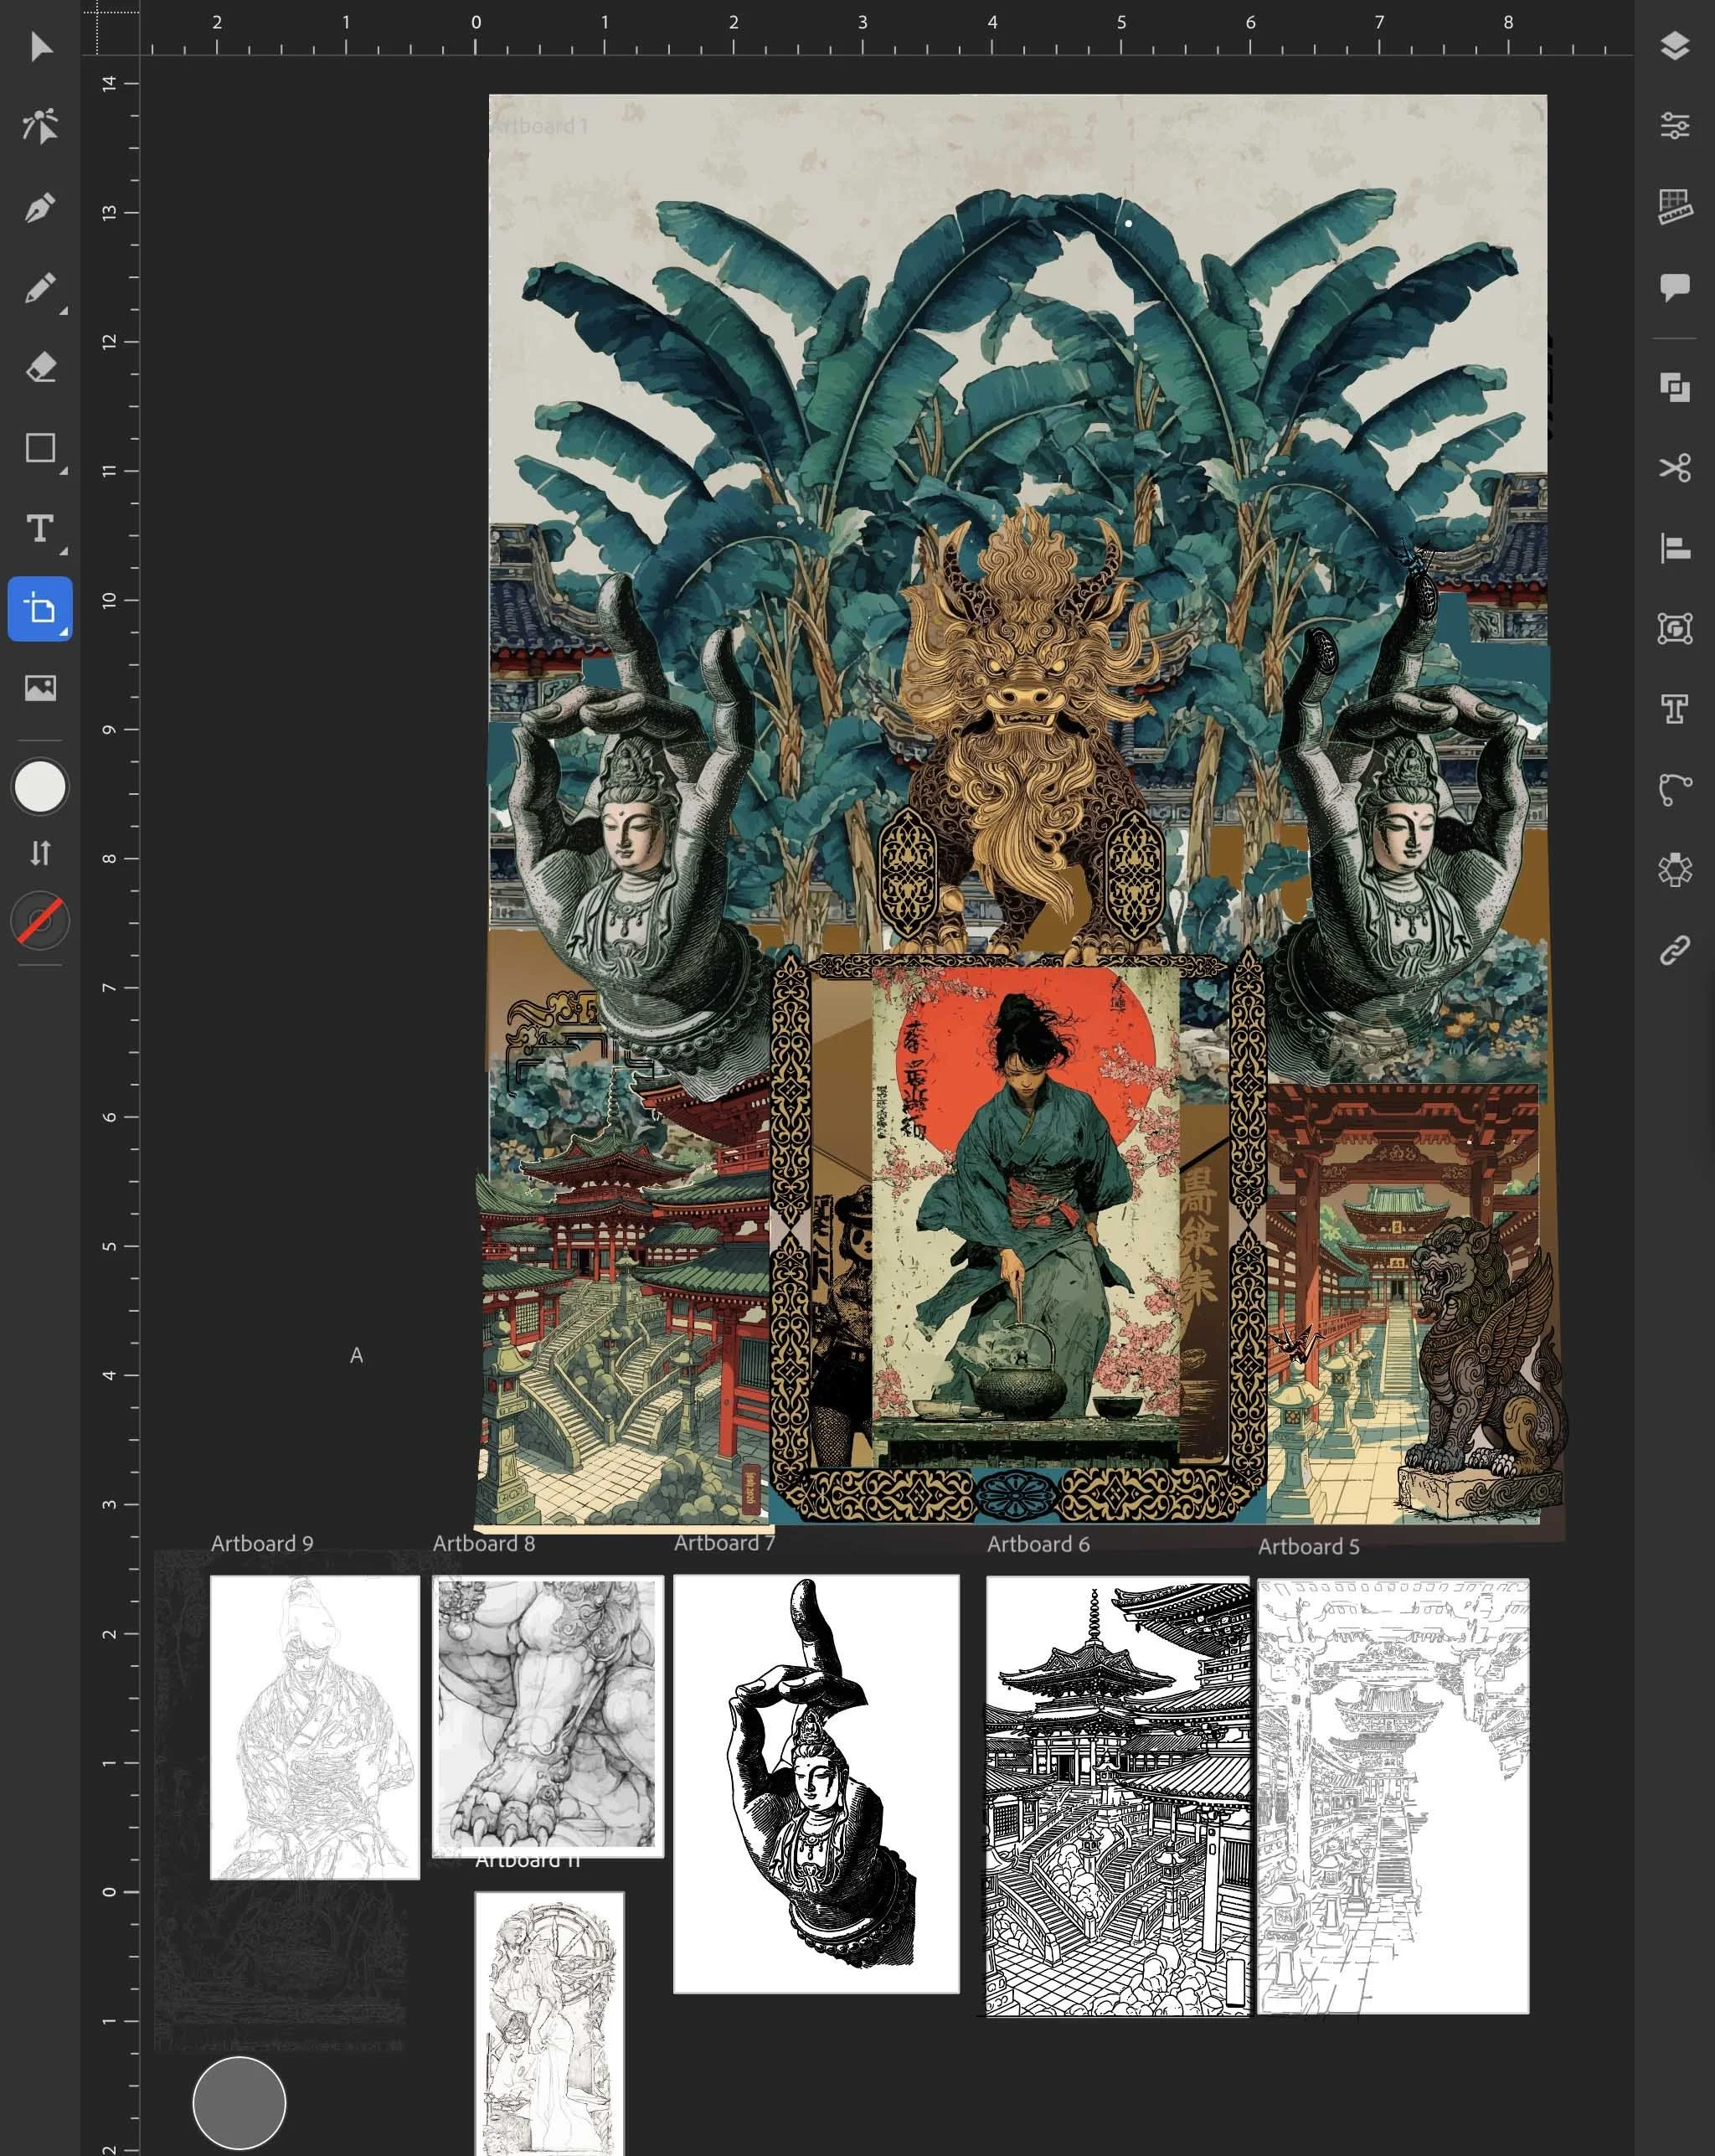
Task: Select the Eraser tool
Action: tap(40, 368)
